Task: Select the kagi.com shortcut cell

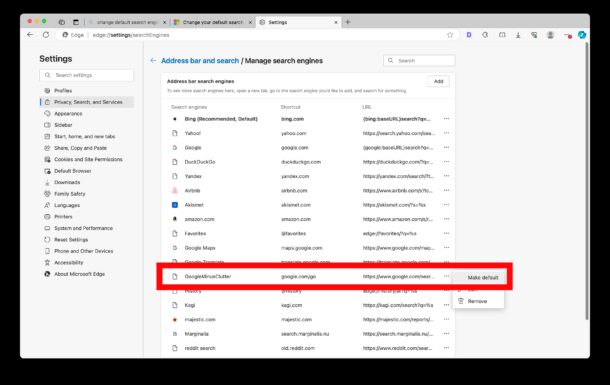Action: [x=291, y=305]
